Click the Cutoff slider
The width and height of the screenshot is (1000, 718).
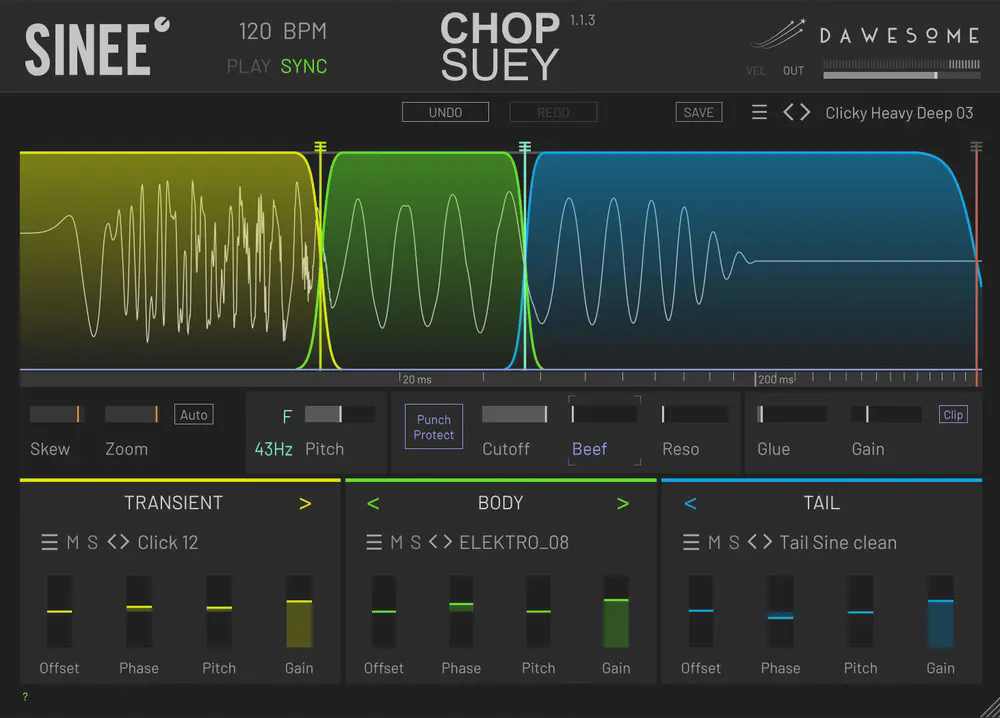click(514, 414)
